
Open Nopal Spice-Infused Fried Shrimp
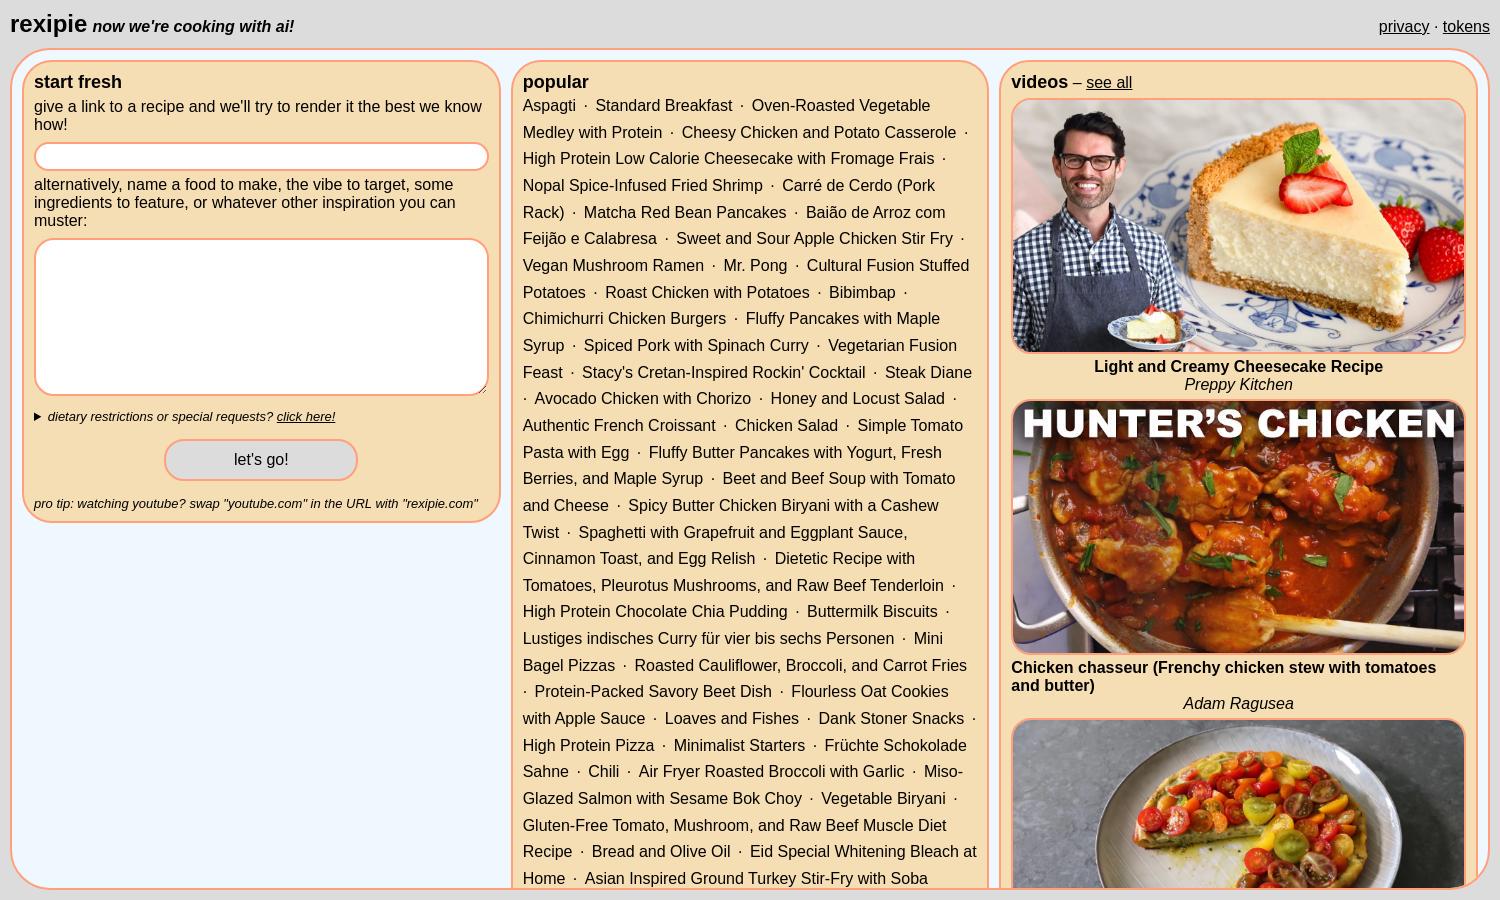pyautogui.click(x=642, y=186)
